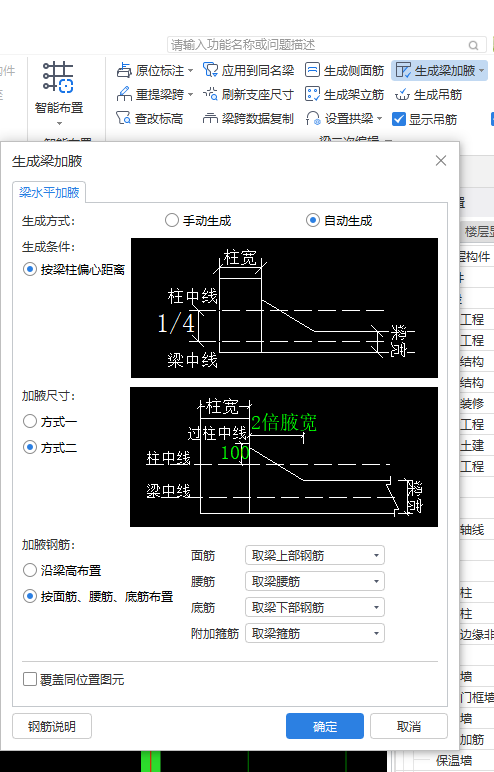This screenshot has height=772, width=494.
Task: Select 装修 row in background panel
Action: click(x=472, y=404)
